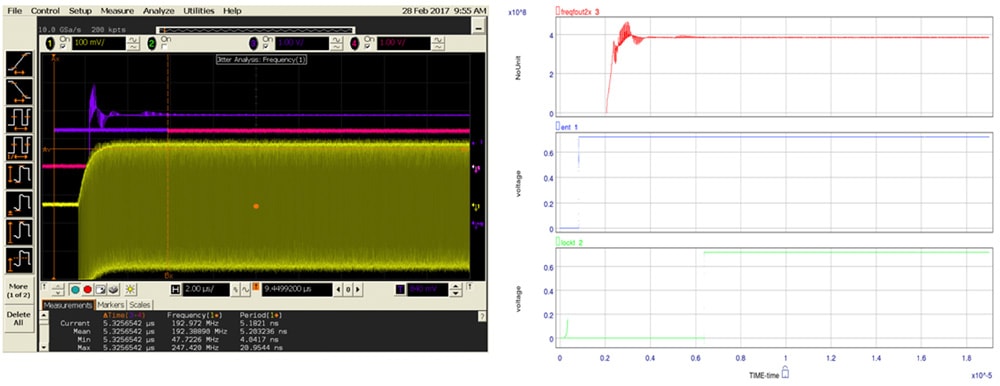Switch to the Scales tab

[x=140, y=305]
